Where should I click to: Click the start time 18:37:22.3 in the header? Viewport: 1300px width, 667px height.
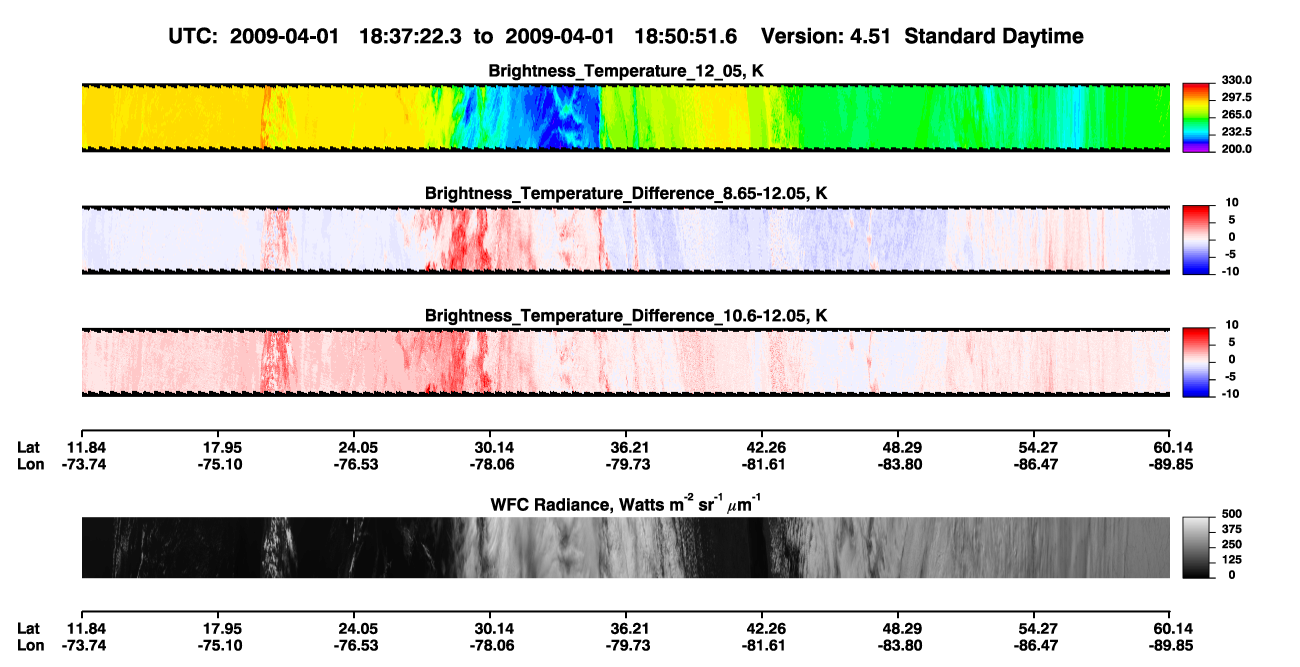412,36
